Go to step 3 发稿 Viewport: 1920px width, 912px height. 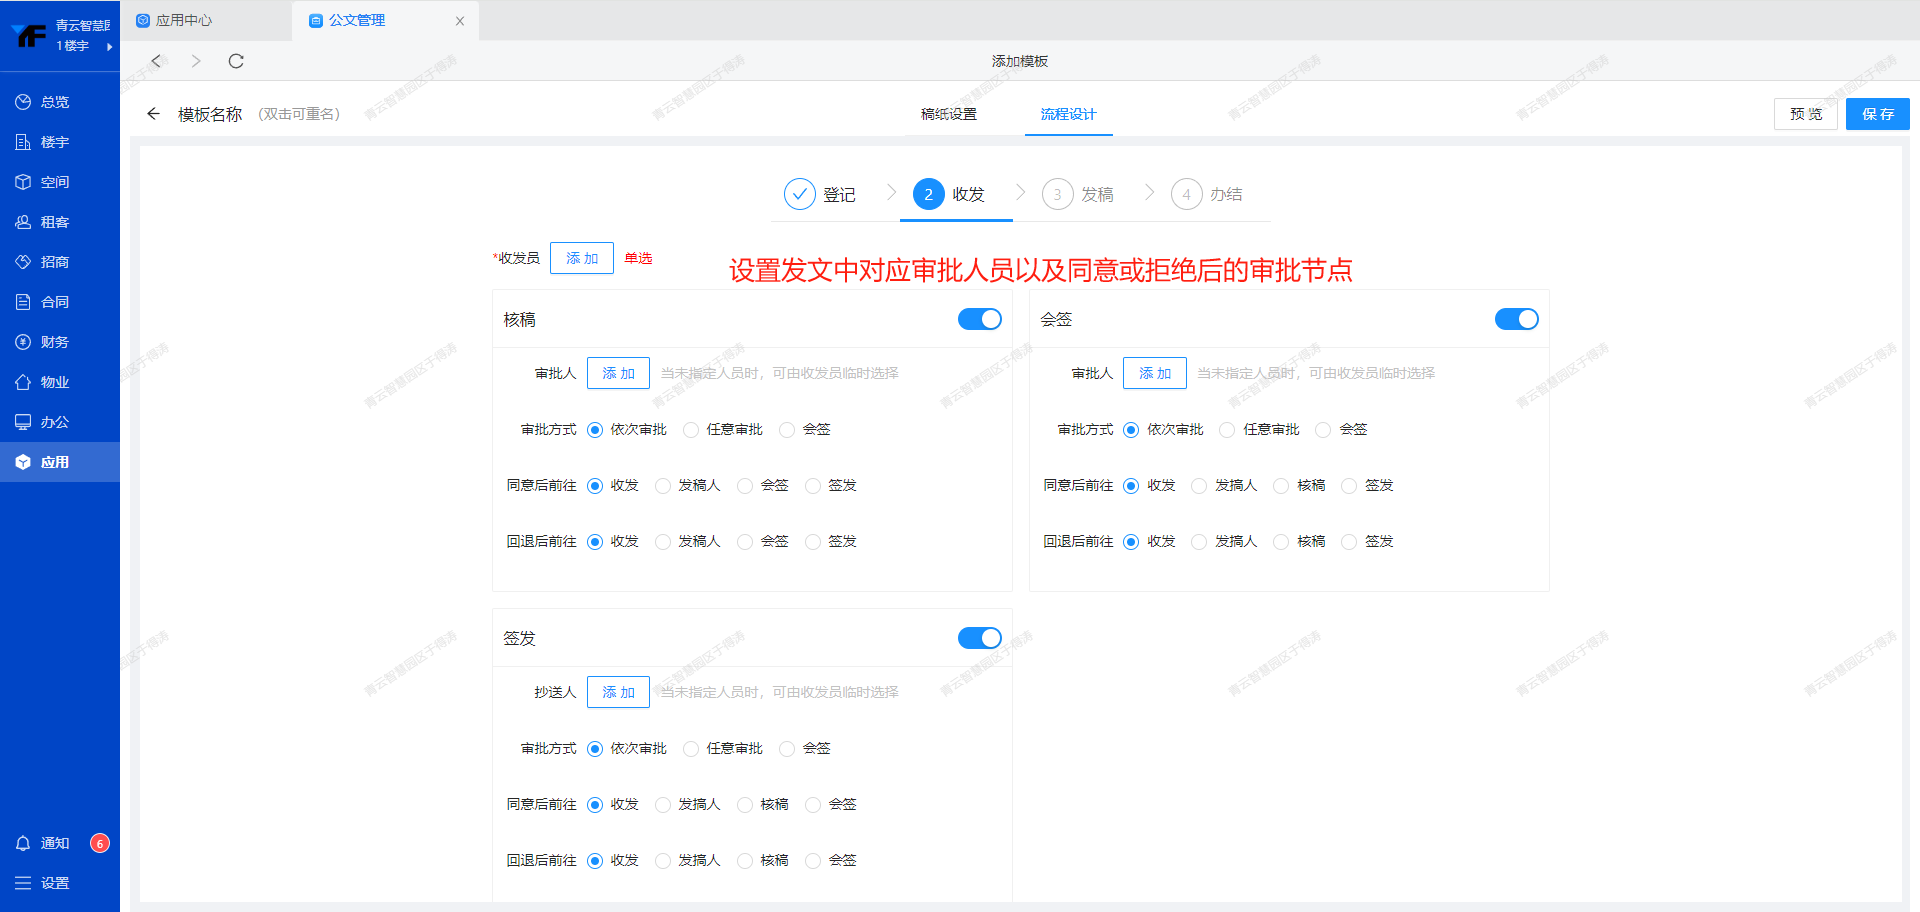tap(1079, 194)
